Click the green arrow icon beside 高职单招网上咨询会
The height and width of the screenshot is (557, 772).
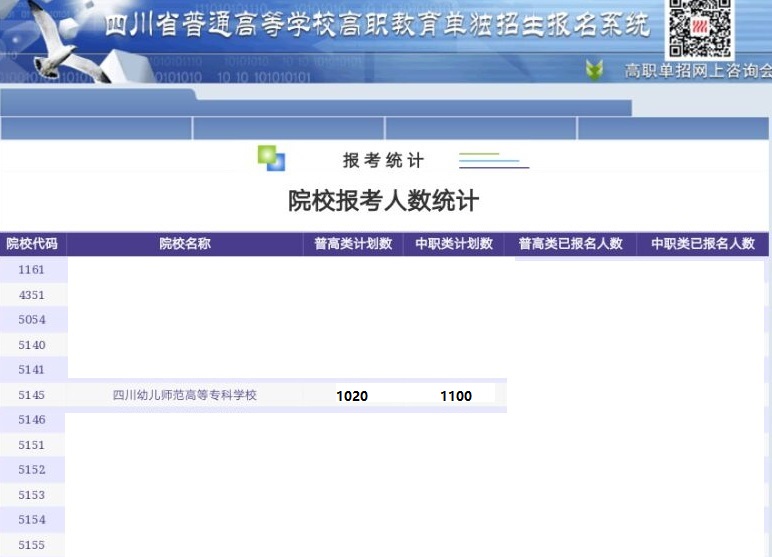tap(594, 70)
